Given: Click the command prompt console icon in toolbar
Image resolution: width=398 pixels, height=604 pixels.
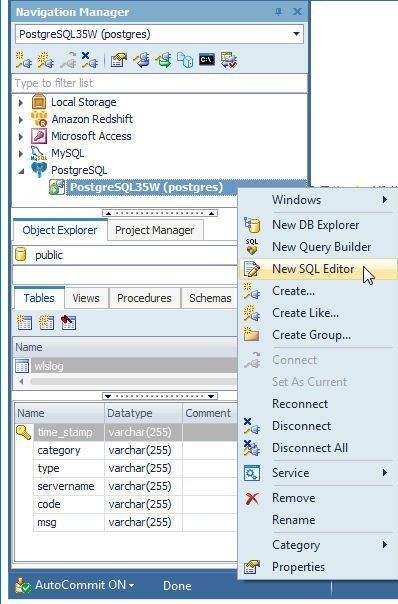Looking at the screenshot, I should 207,60.
